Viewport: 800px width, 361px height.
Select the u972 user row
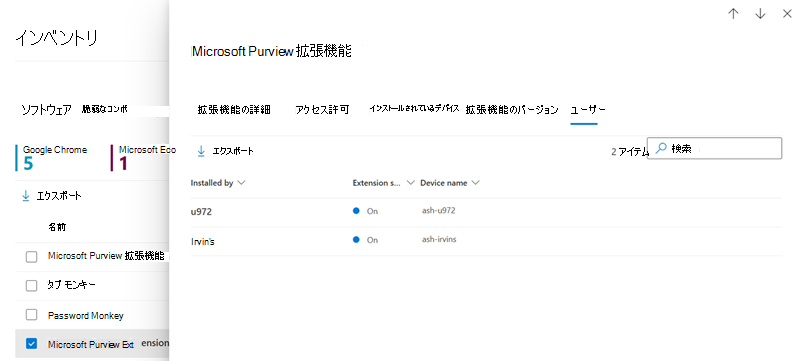(486, 212)
